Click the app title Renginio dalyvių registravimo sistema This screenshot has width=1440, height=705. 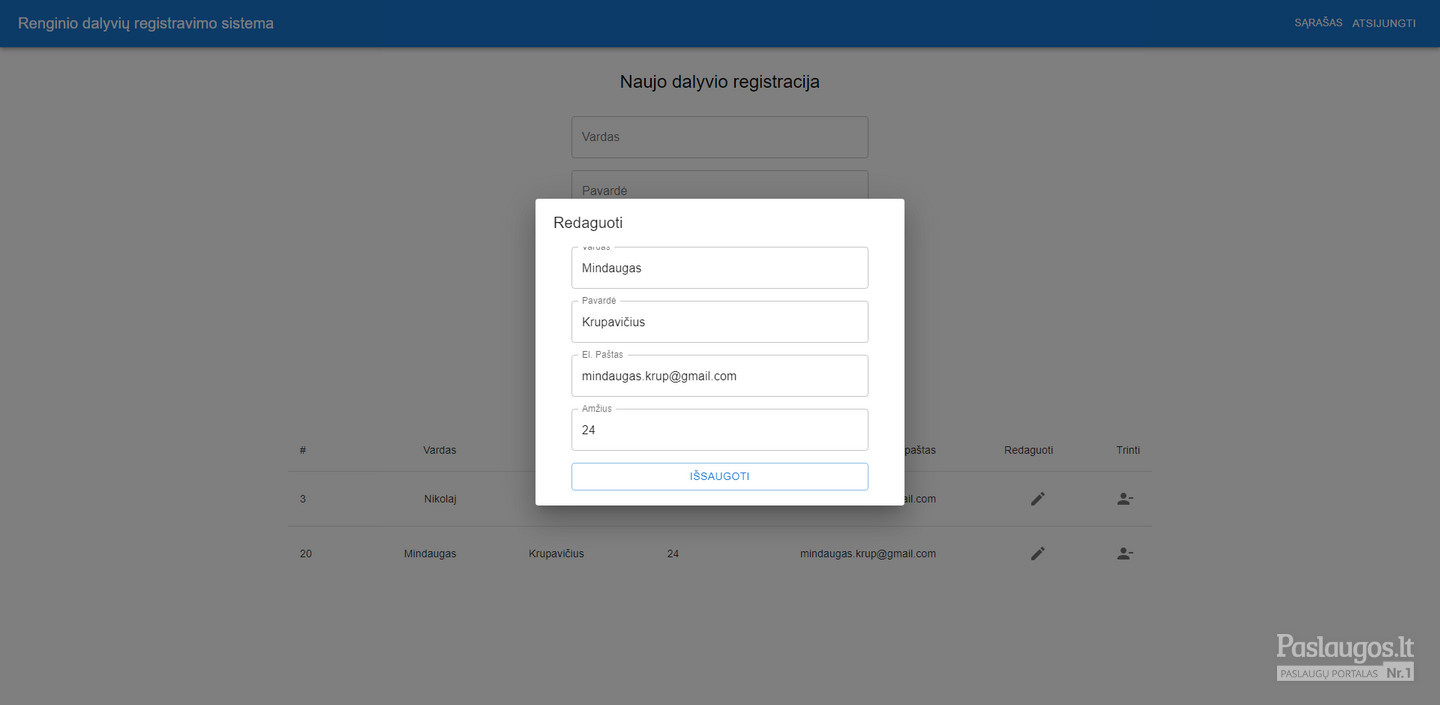(146, 23)
